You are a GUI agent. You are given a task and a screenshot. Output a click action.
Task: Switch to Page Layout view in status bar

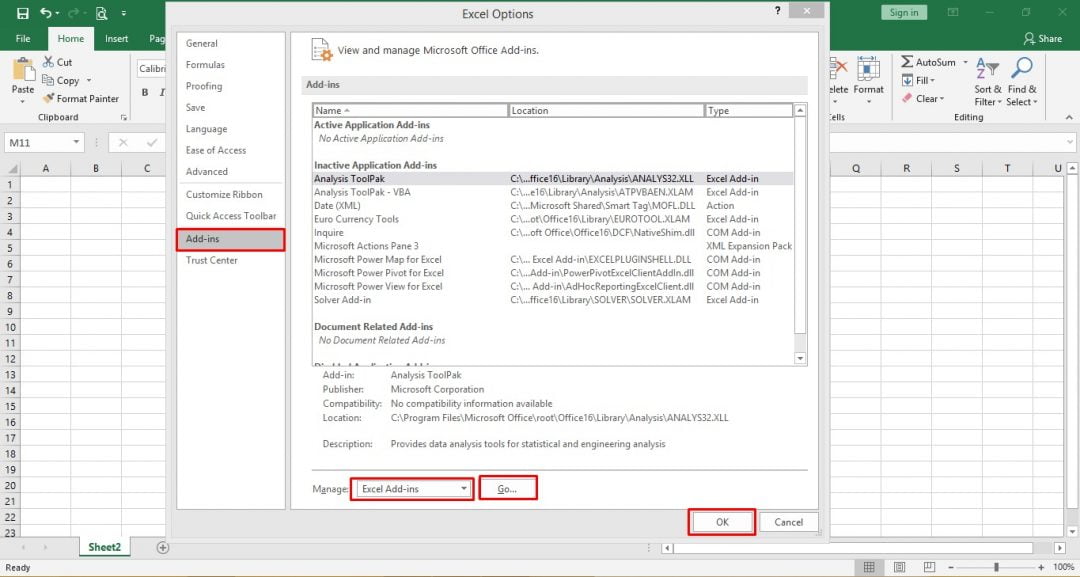[899, 567]
